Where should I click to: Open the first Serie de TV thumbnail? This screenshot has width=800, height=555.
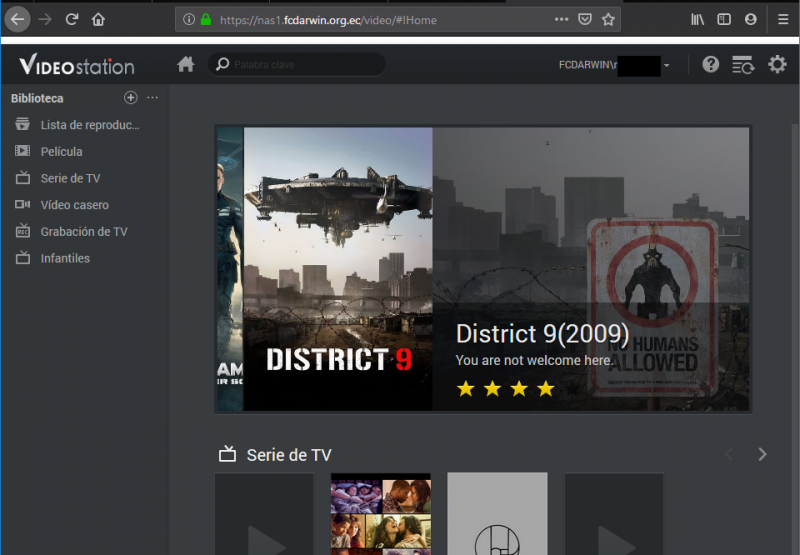coord(264,514)
